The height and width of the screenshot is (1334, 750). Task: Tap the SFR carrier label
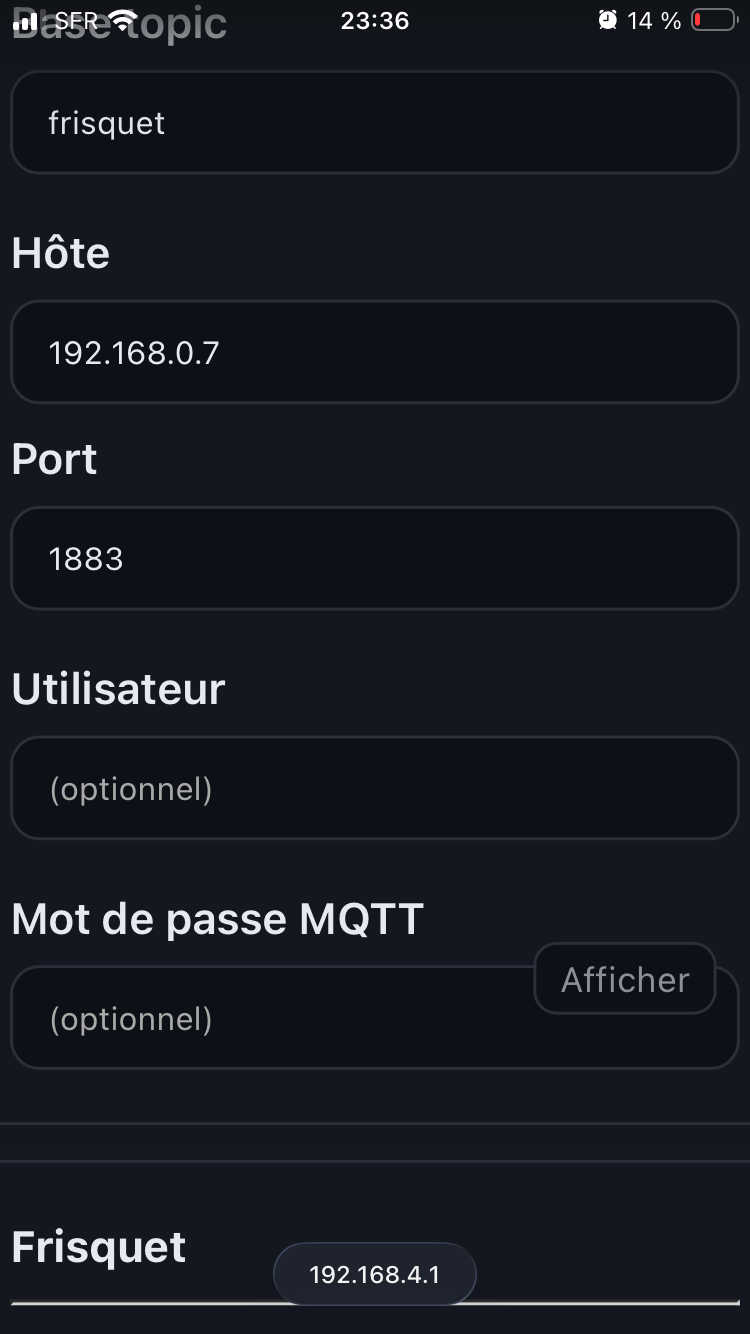(76, 20)
